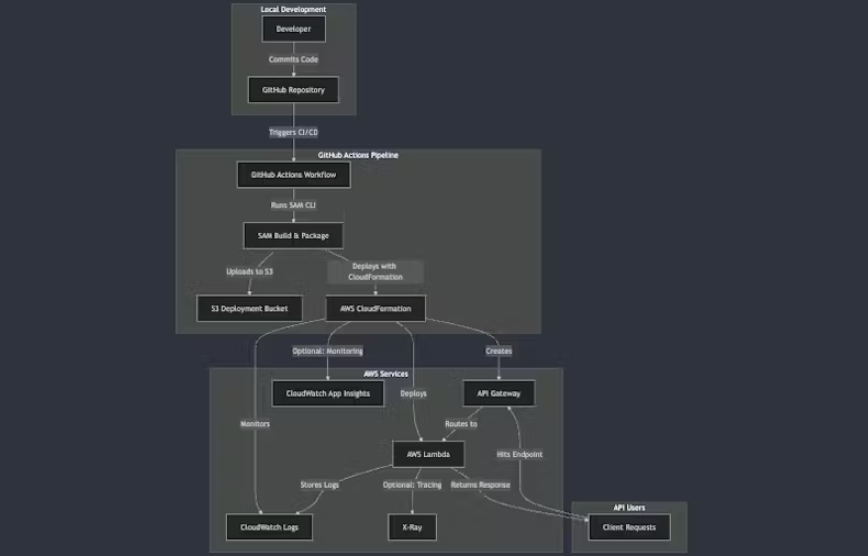Click the 'API Users' group title

629,507
